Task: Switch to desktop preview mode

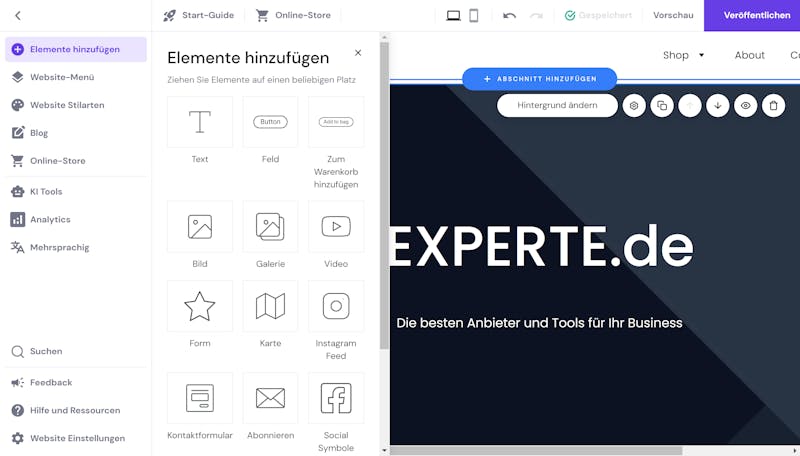Action: 453,16
